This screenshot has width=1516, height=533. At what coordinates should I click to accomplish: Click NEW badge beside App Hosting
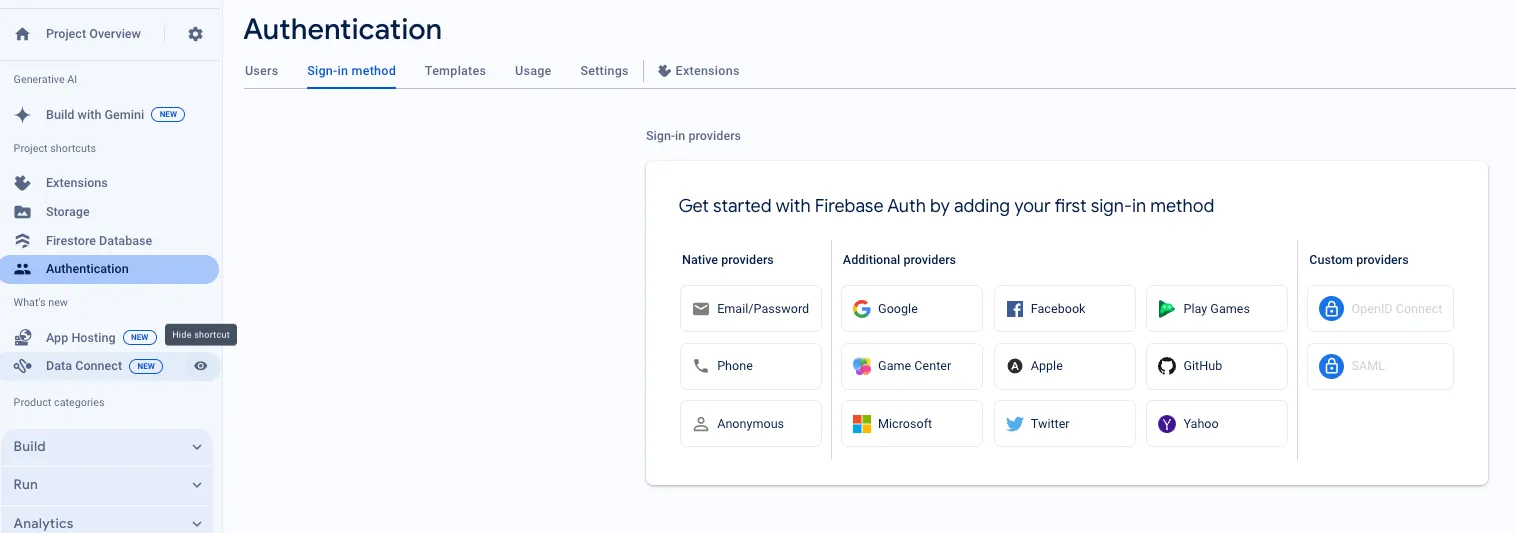[x=139, y=338]
